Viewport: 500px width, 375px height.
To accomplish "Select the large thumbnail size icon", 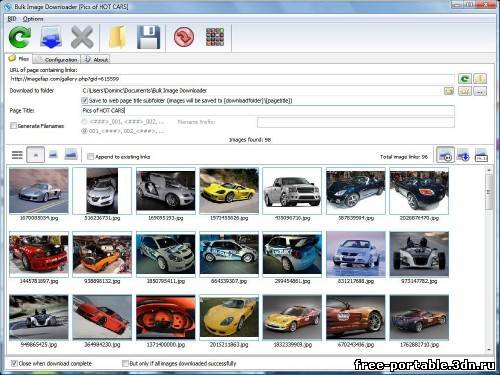I will [71, 154].
